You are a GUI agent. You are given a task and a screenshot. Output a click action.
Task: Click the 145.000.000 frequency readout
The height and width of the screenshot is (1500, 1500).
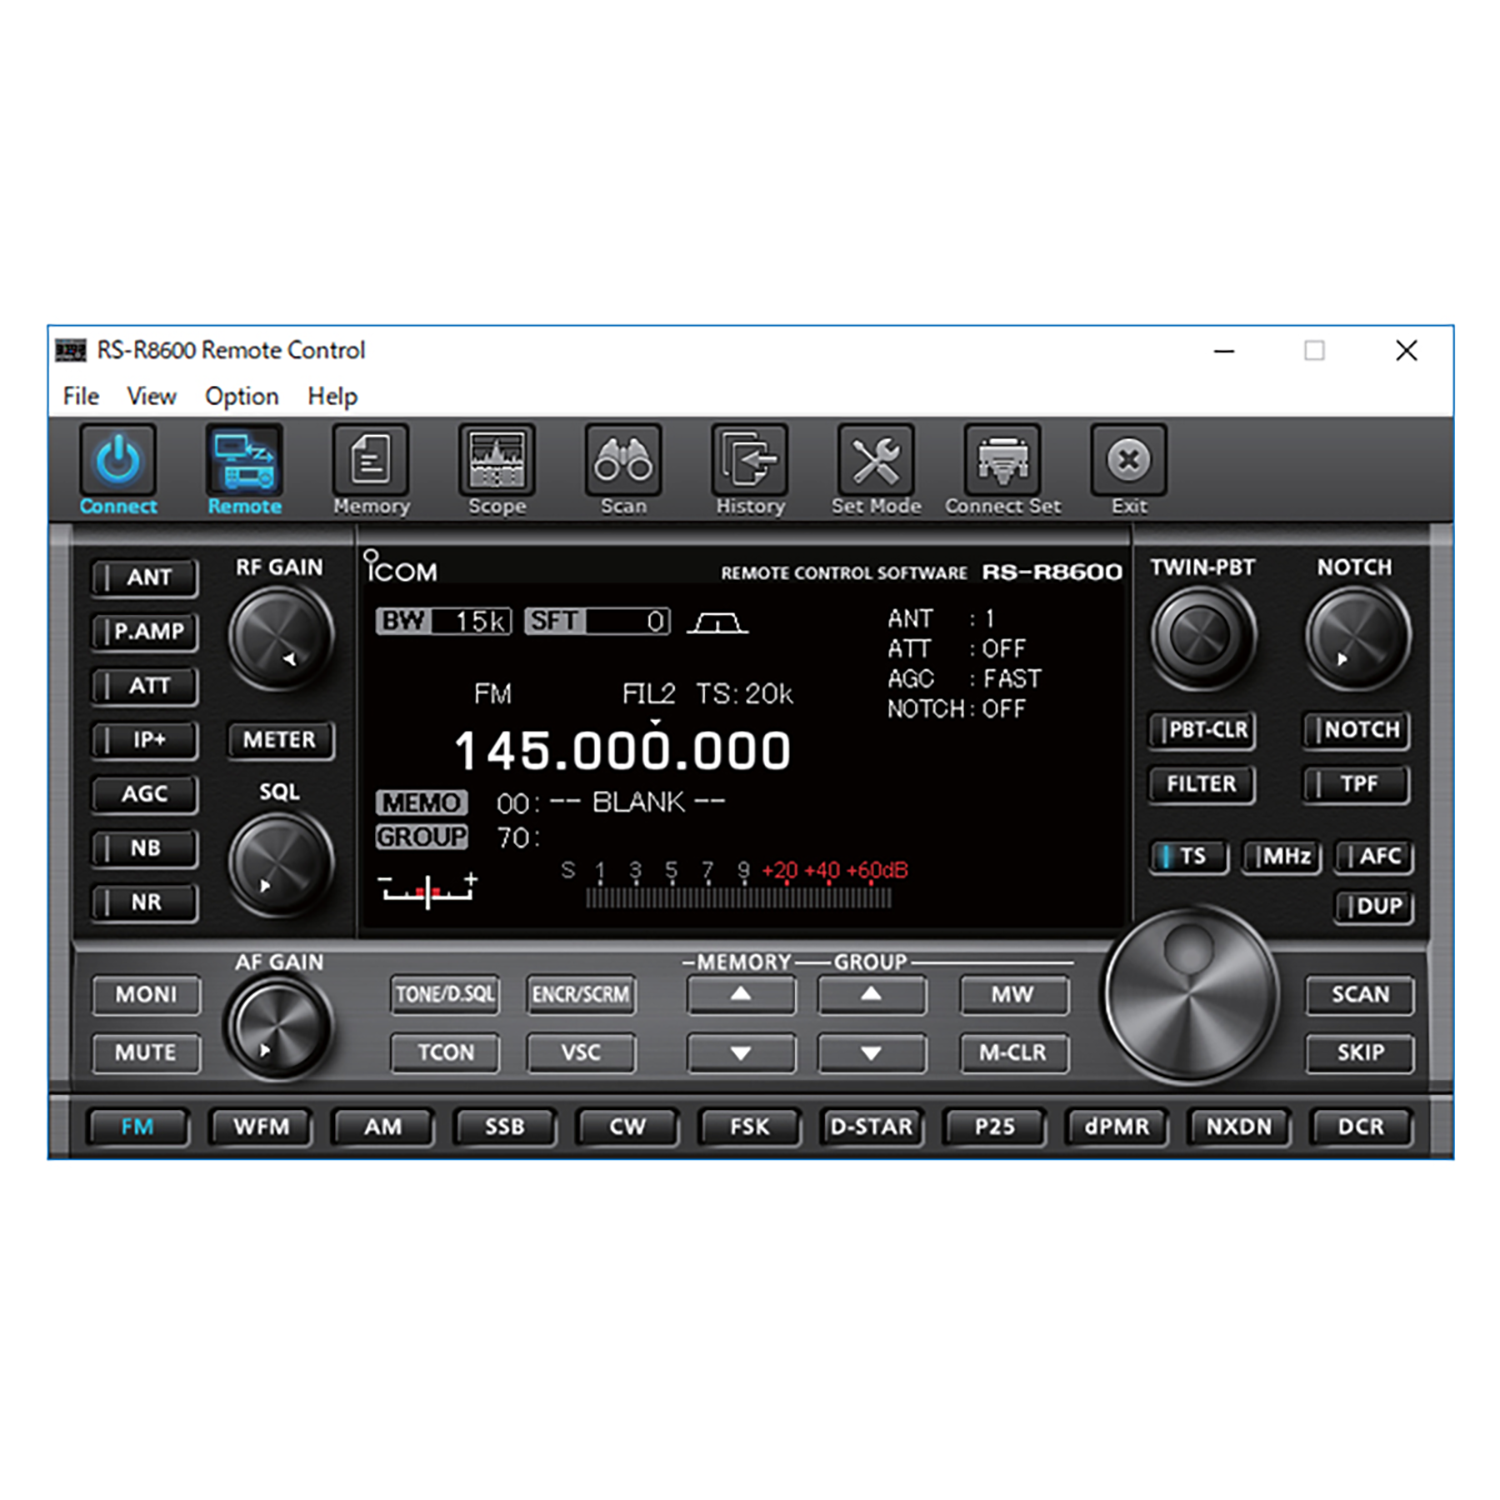622,751
